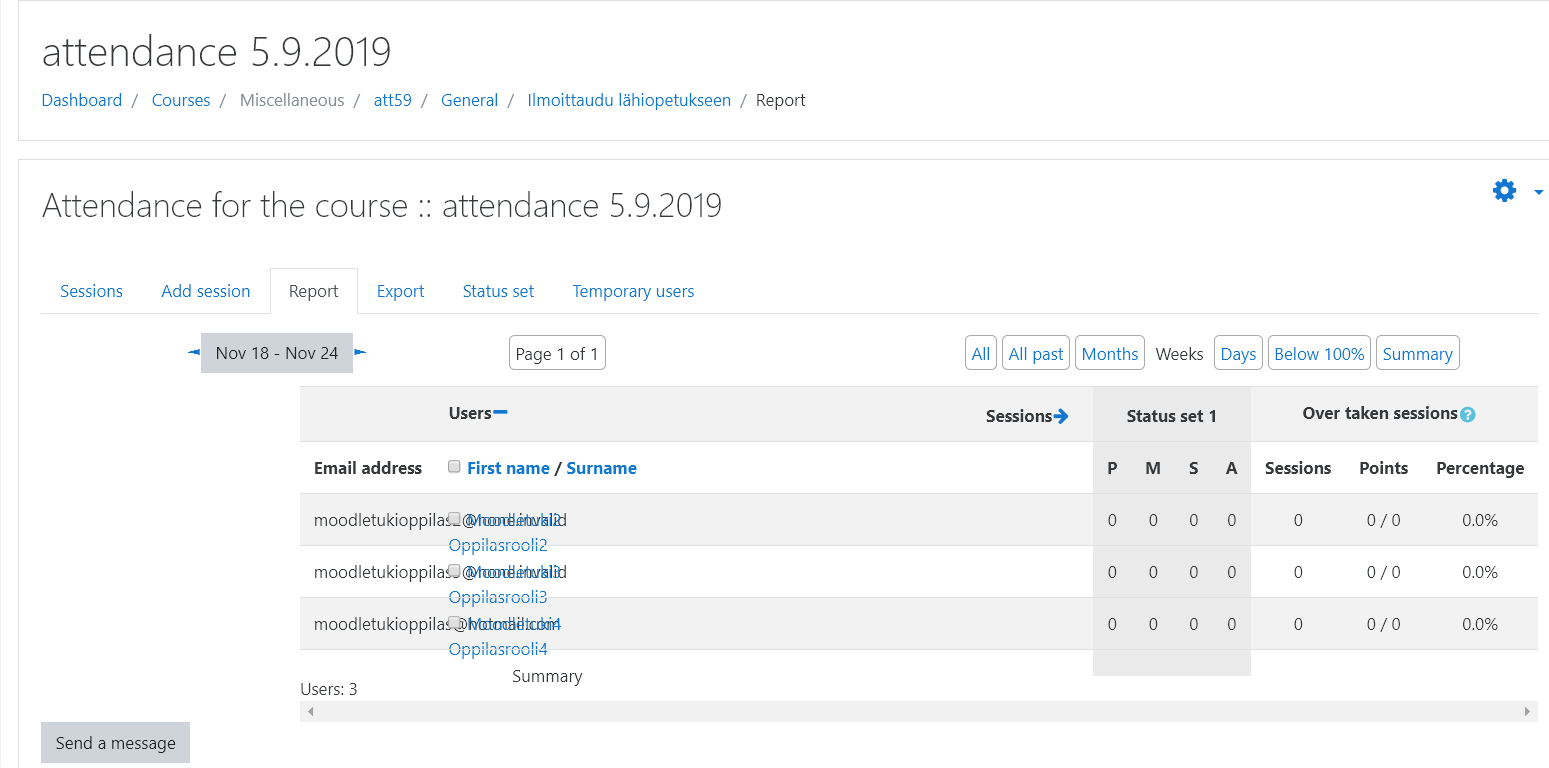Check the Oppilasrooli4 student checkbox
1549x768 pixels.
coord(454,623)
